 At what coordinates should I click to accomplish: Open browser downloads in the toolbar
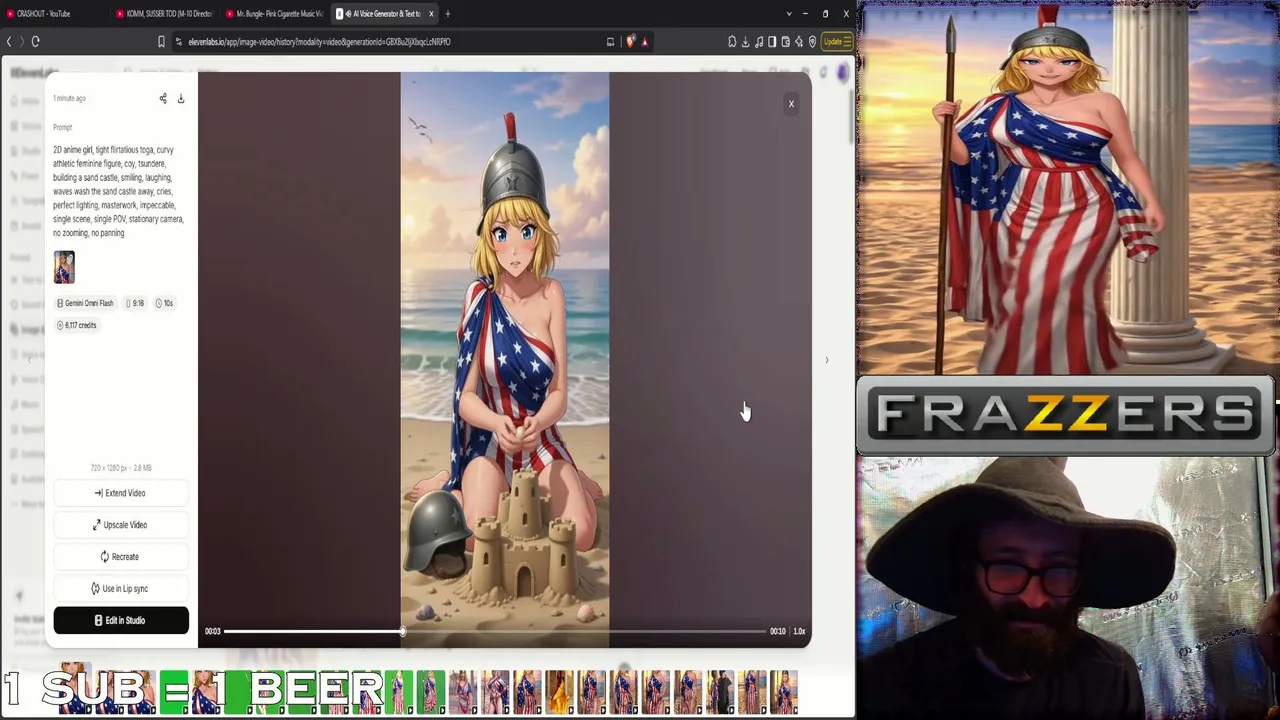745,42
